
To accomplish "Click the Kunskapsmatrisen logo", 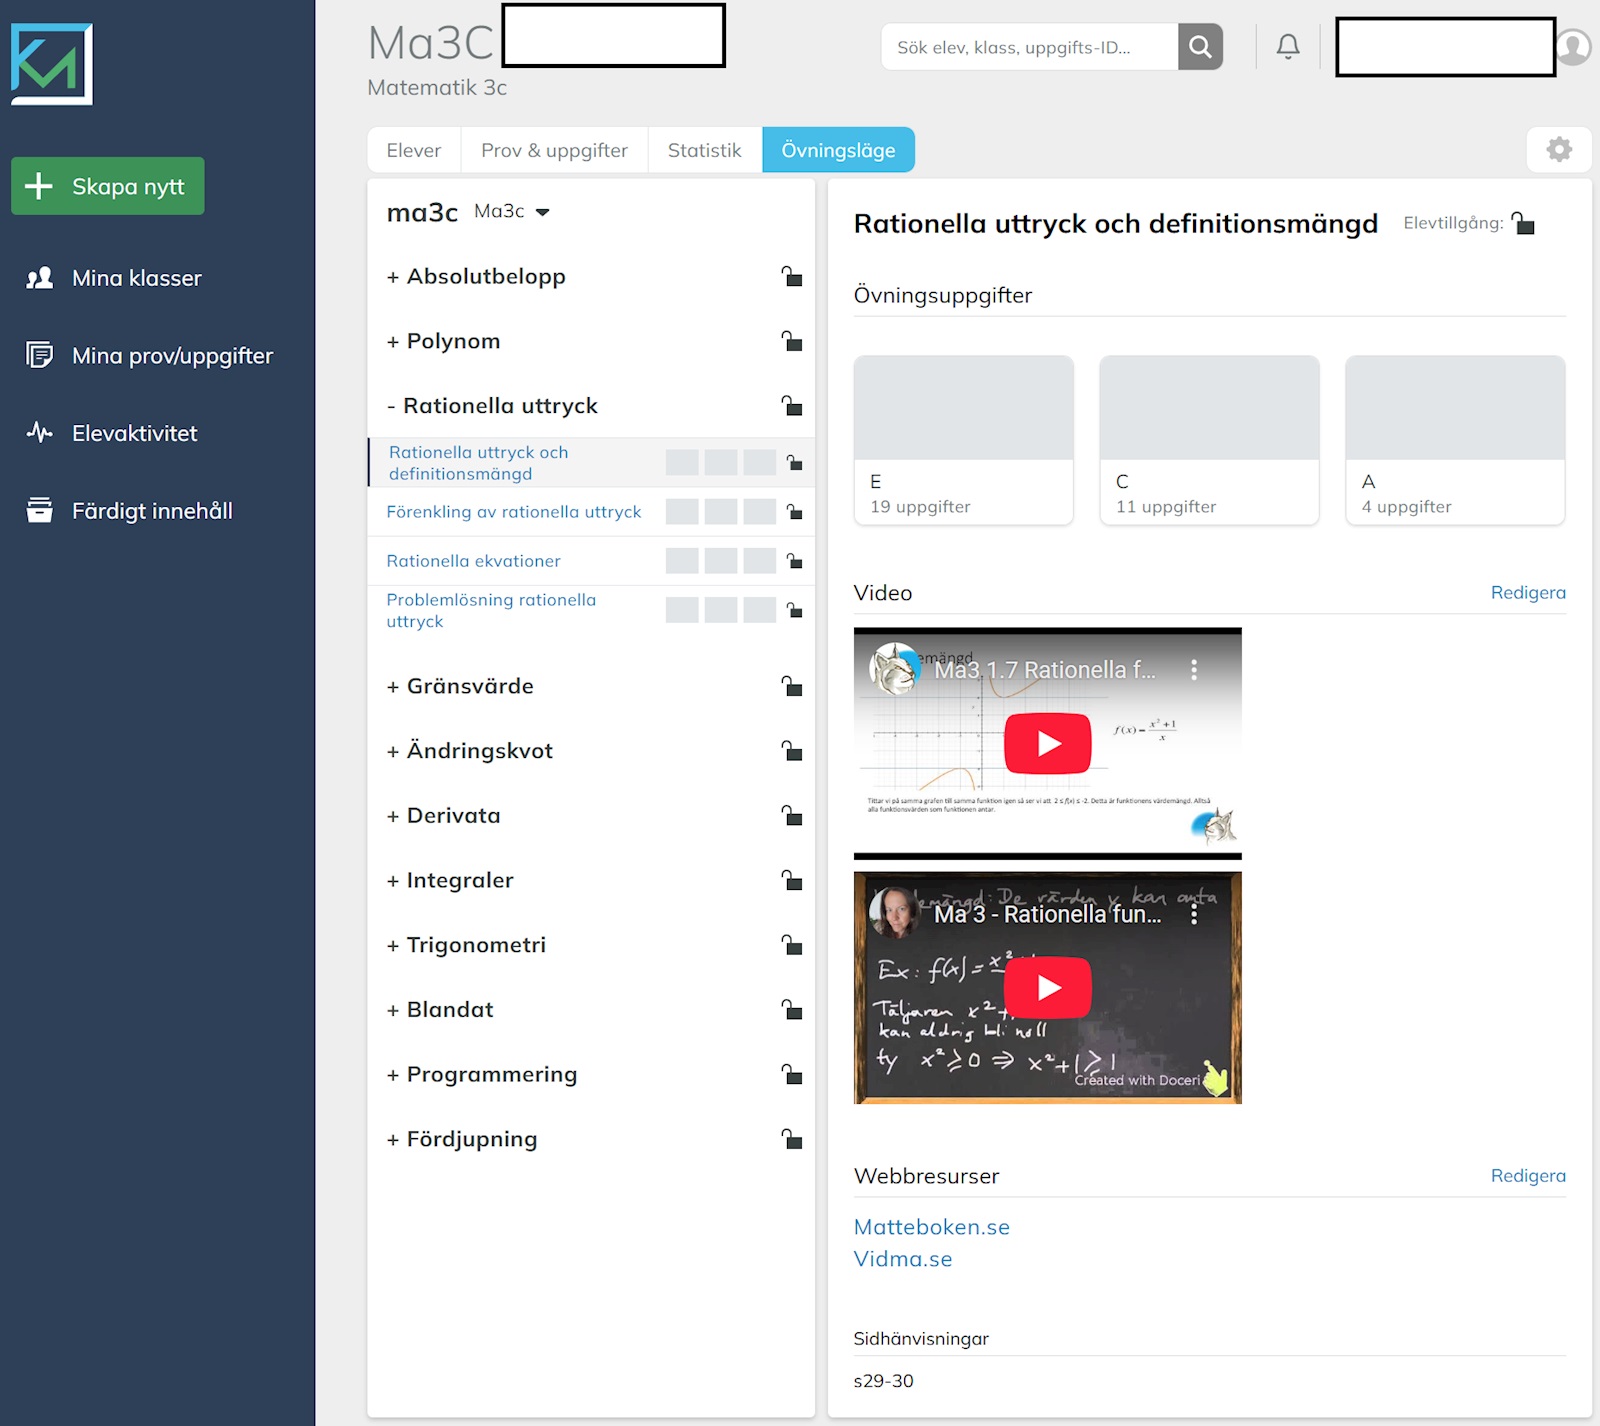I will coord(52,64).
